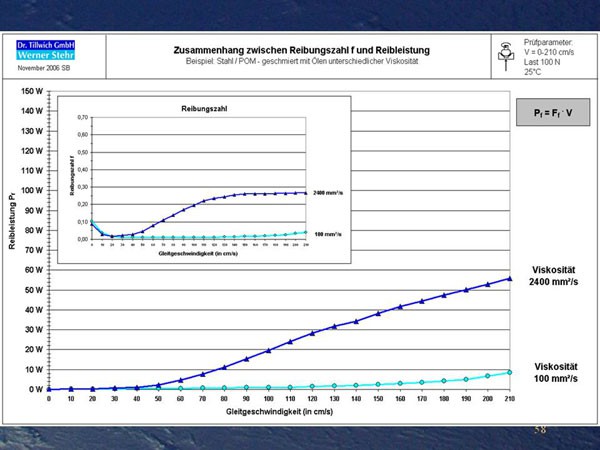Image resolution: width=600 pixels, height=450 pixels.
Task: Select the chart title 'Zusammenhang zwischen Reibungszahl f und Reibleistung'
Action: (302, 50)
